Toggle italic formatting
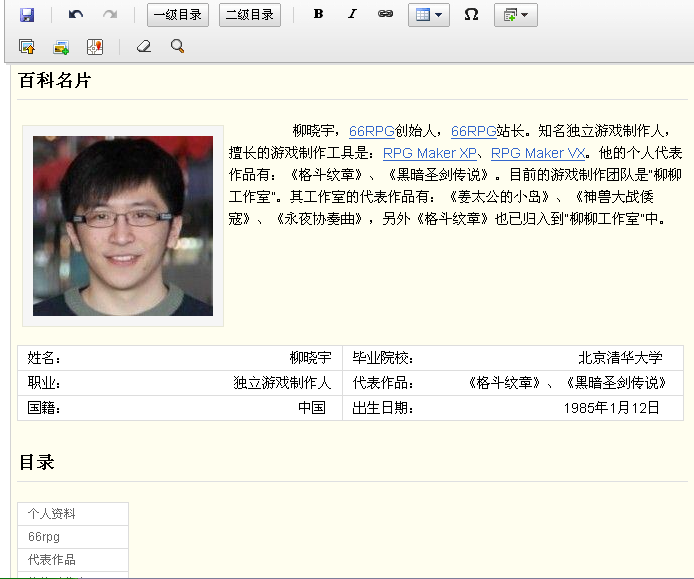 pos(352,14)
